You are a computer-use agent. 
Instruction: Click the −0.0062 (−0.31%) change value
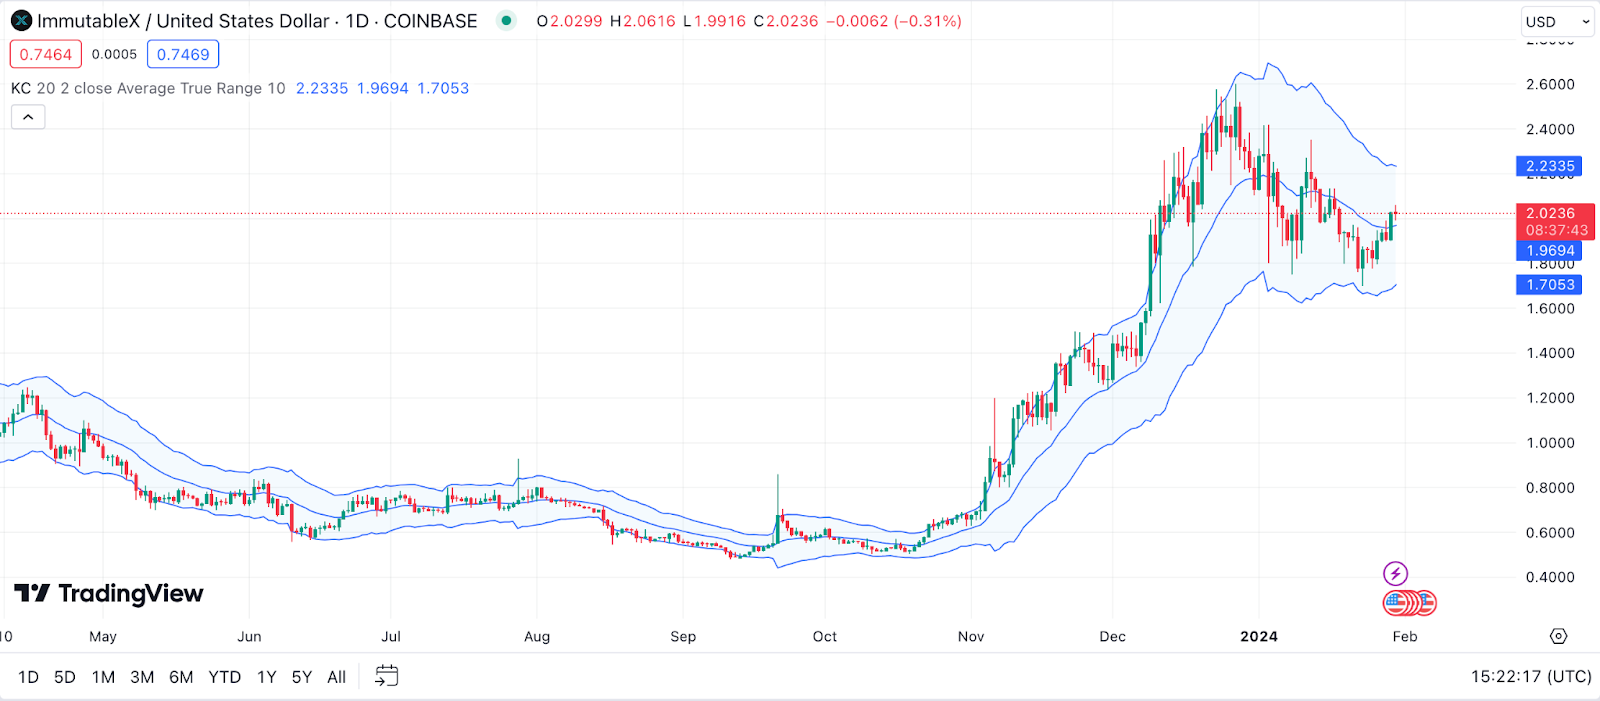[894, 21]
